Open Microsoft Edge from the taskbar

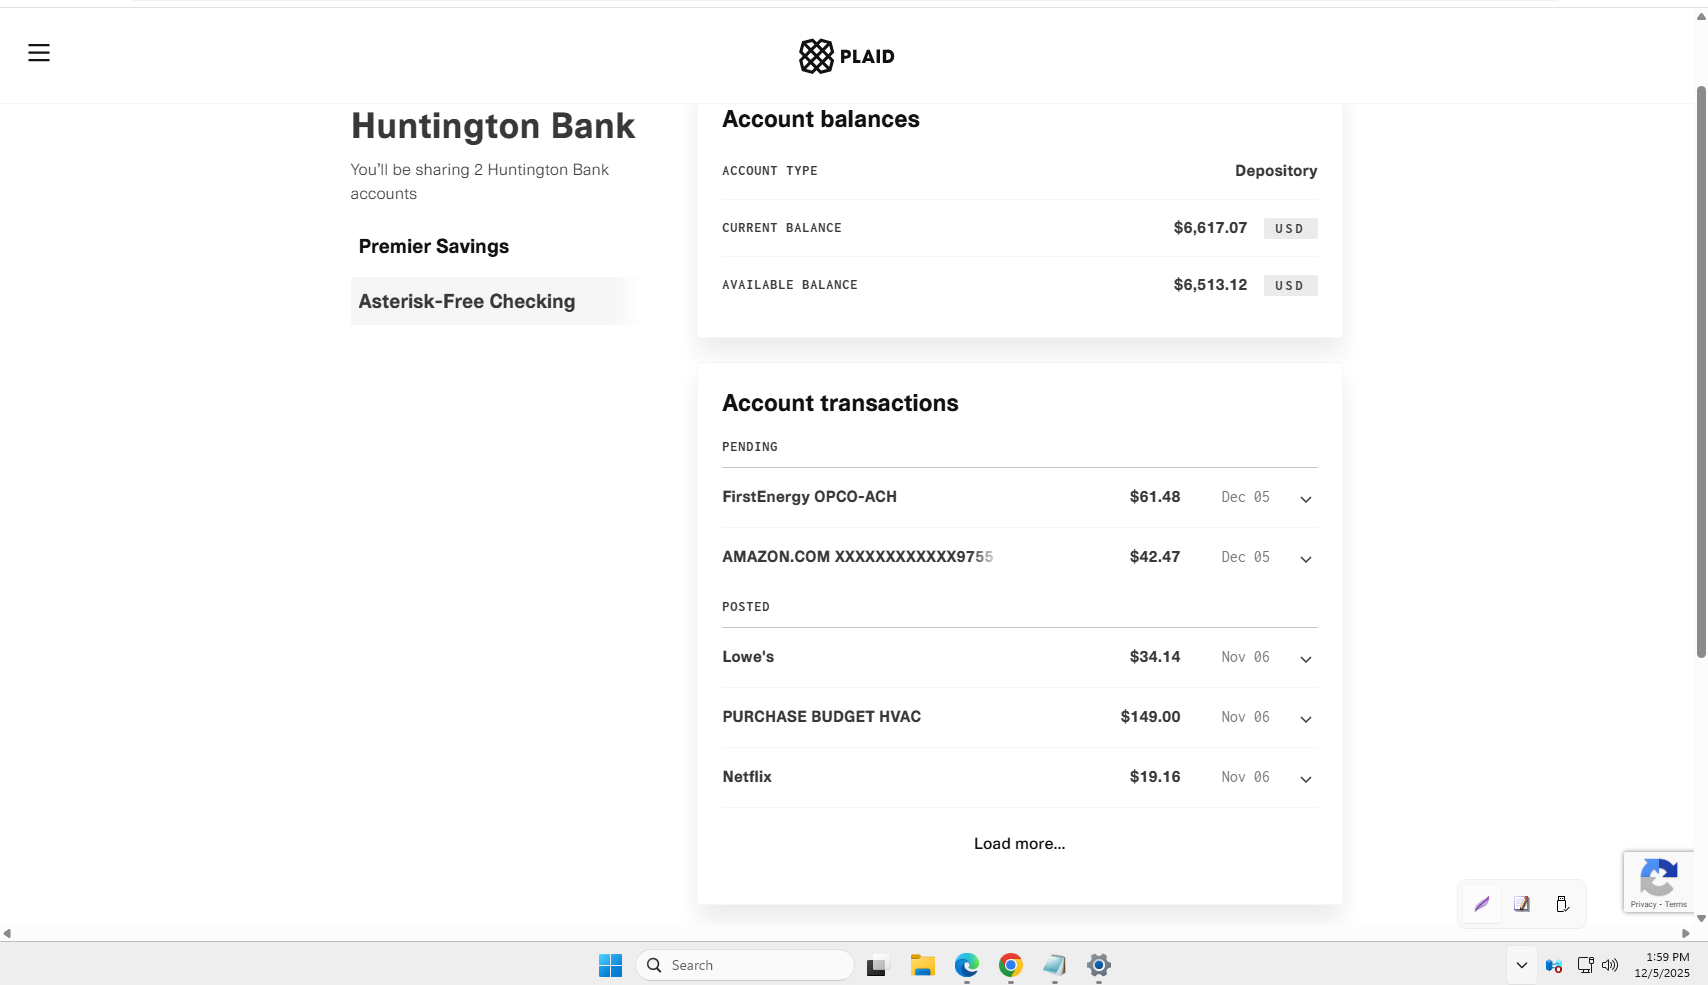click(966, 965)
